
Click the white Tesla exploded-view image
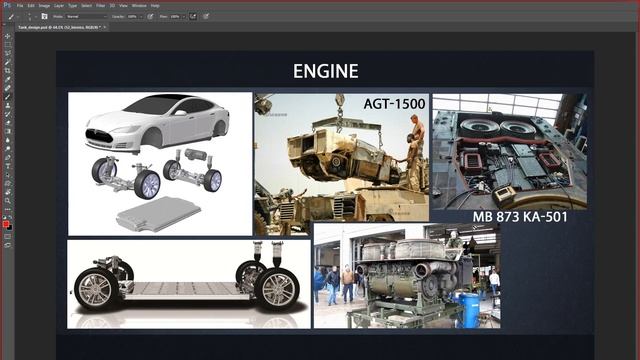point(160,164)
